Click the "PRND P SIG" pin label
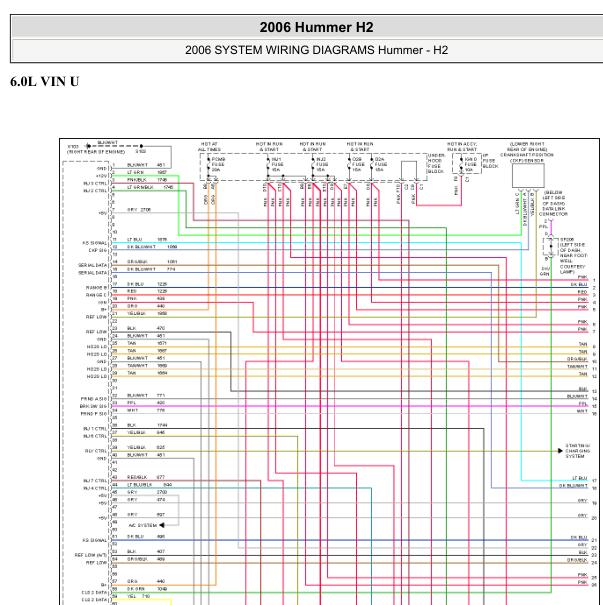The height and width of the screenshot is (605, 603). 94,414
